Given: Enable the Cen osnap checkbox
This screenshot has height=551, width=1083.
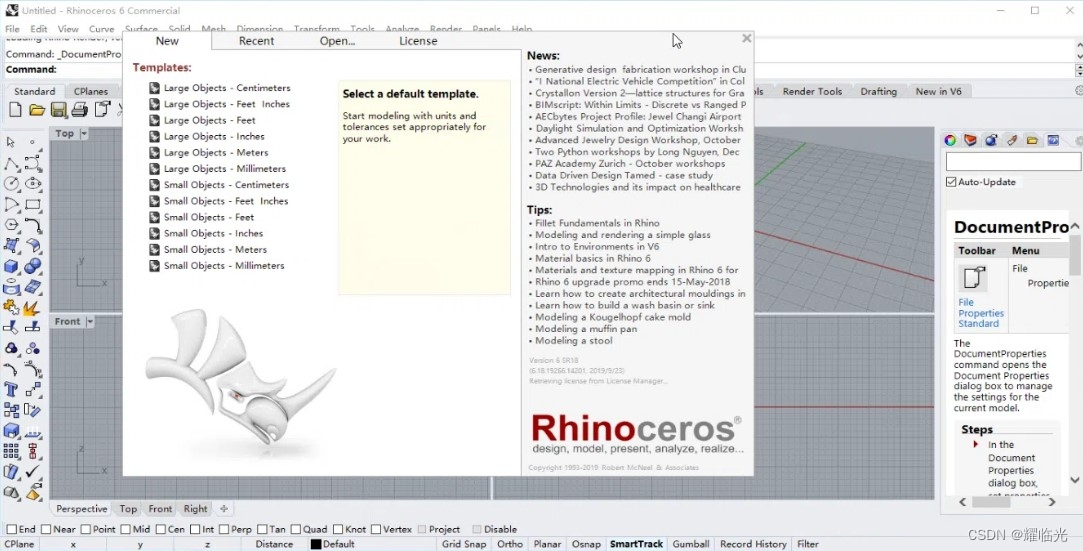Looking at the screenshot, I should click(160, 529).
